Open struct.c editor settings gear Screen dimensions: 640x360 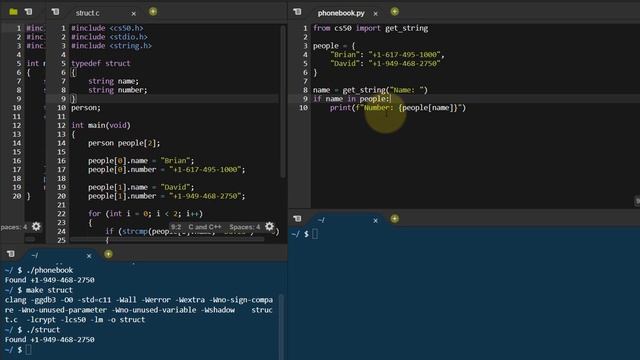click(269, 226)
